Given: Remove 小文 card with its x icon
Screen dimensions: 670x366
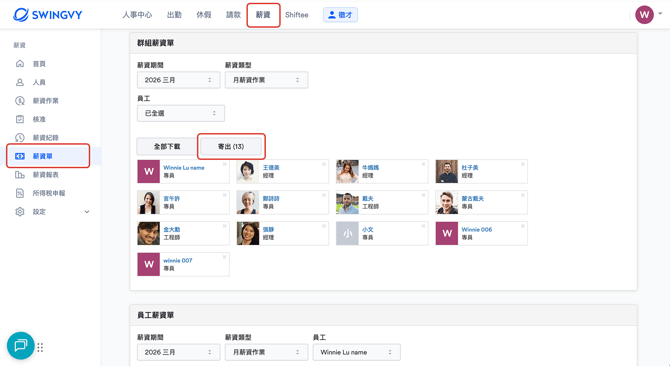Looking at the screenshot, I should click(x=423, y=226).
